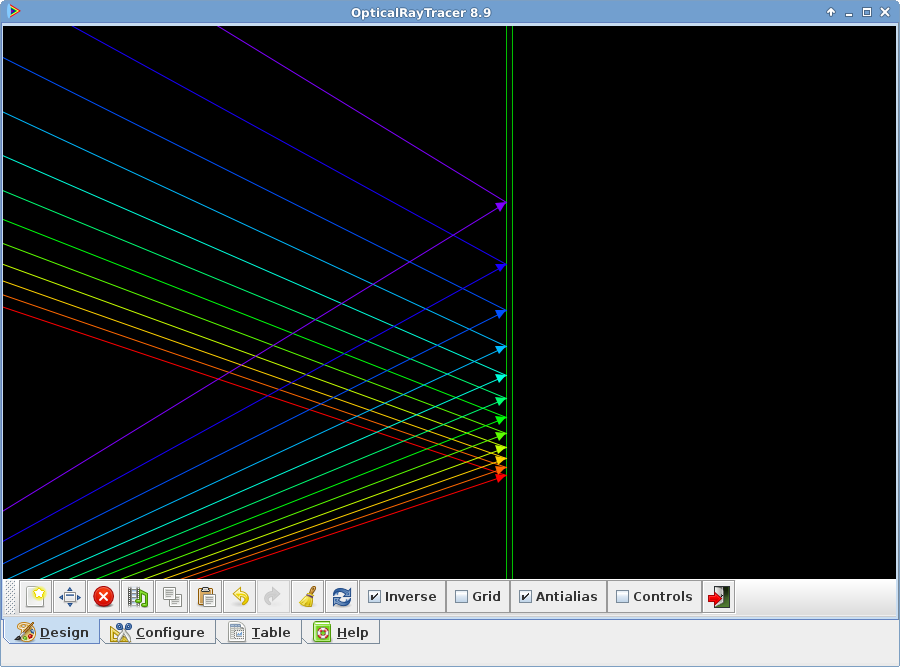Turn off Antialias rendering
This screenshot has height=667, width=900.
pos(525,596)
